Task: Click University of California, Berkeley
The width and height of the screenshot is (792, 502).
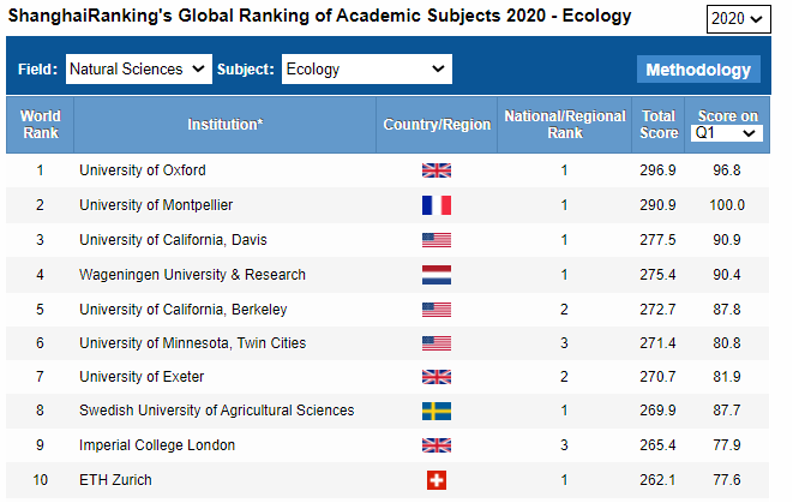Action: point(183,309)
